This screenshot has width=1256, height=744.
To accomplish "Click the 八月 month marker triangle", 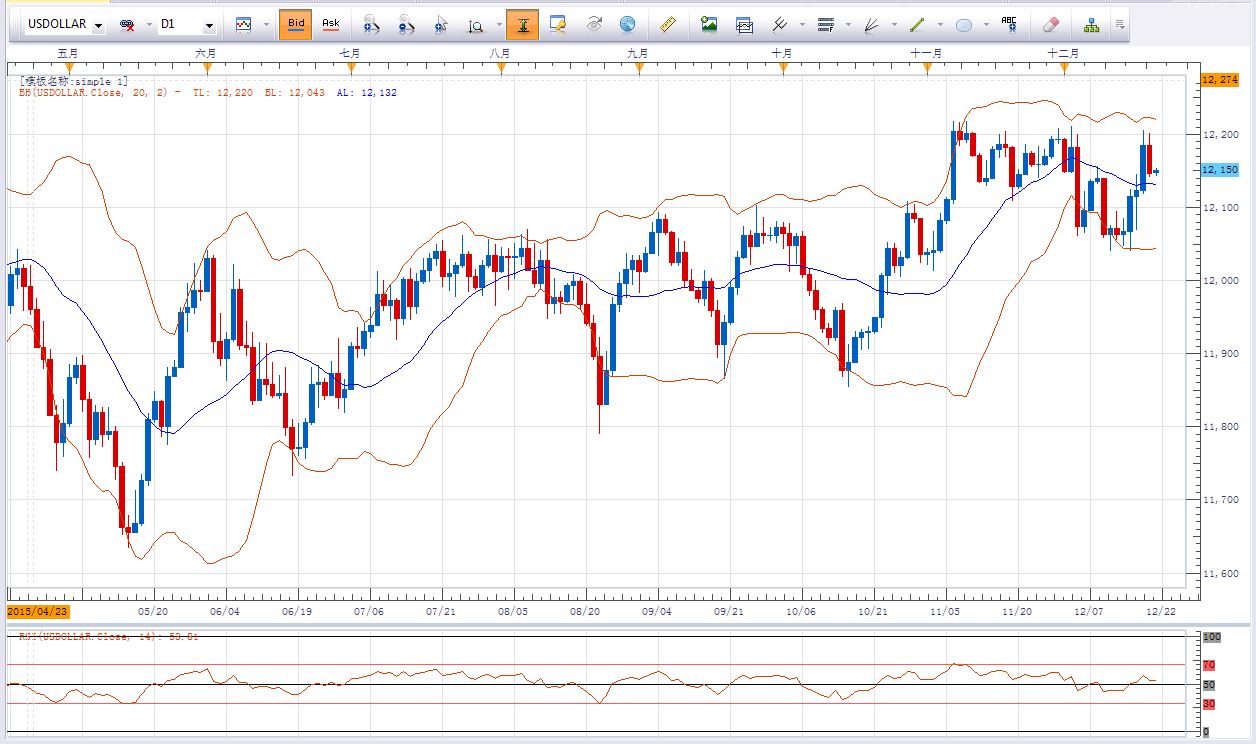I will click(501, 67).
